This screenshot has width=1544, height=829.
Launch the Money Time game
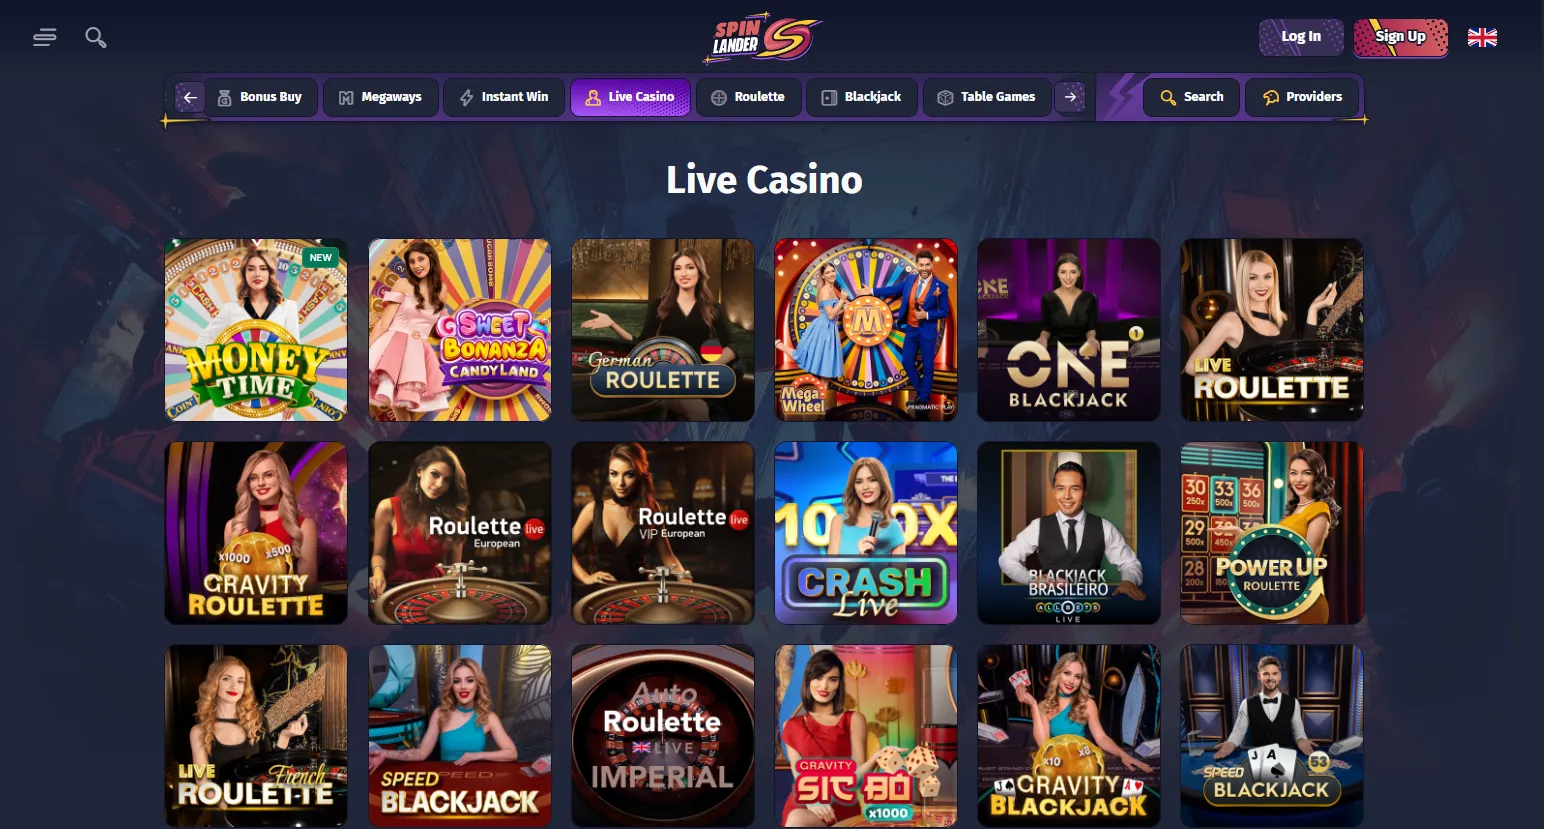(x=256, y=330)
